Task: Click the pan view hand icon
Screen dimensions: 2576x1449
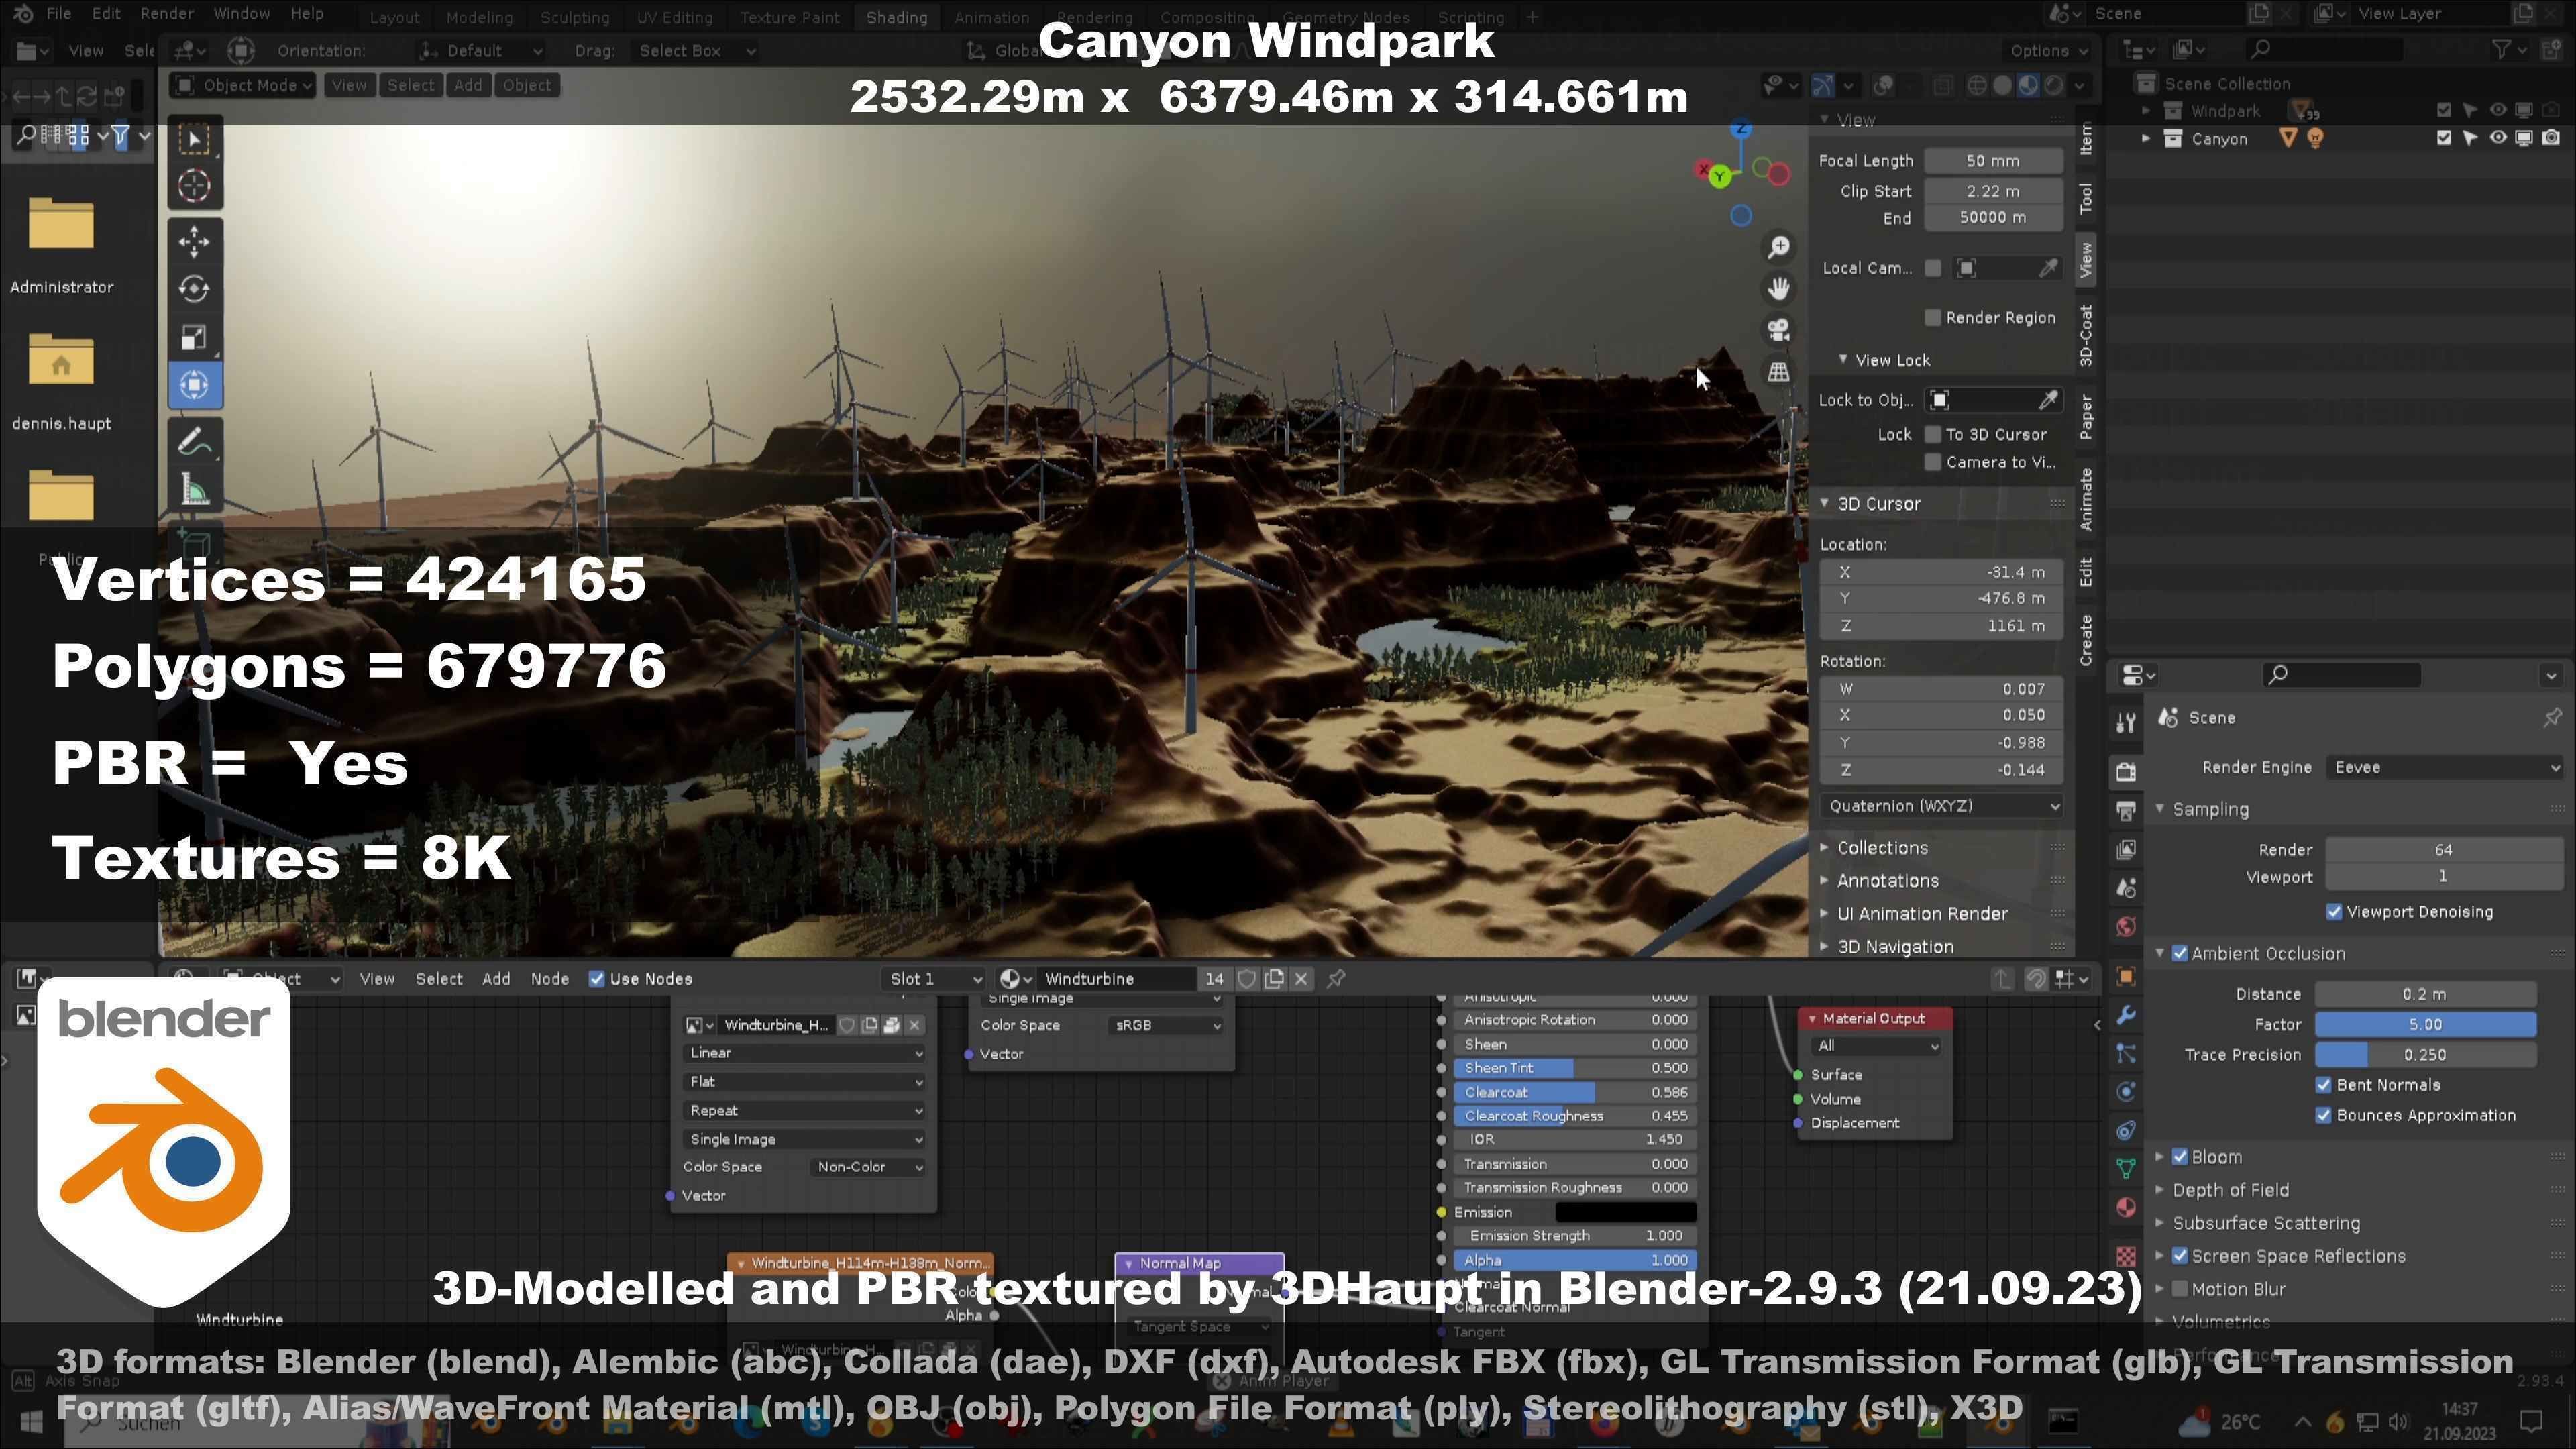Action: pos(1778,289)
